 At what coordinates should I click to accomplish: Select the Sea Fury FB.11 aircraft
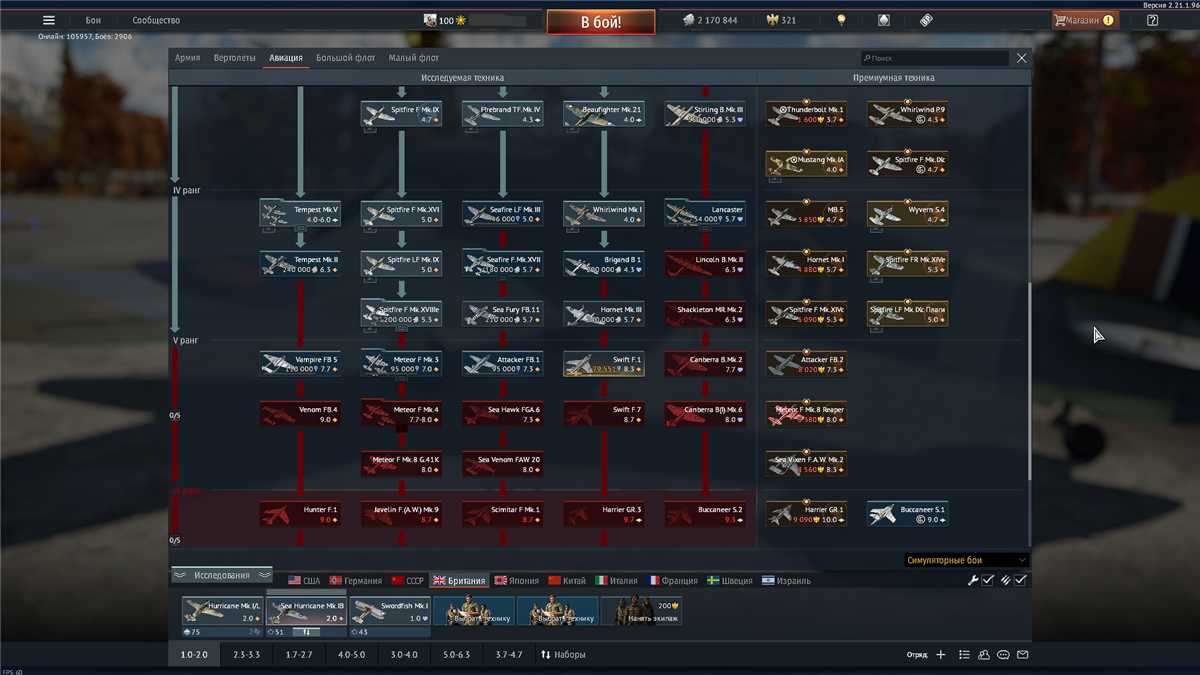click(503, 314)
